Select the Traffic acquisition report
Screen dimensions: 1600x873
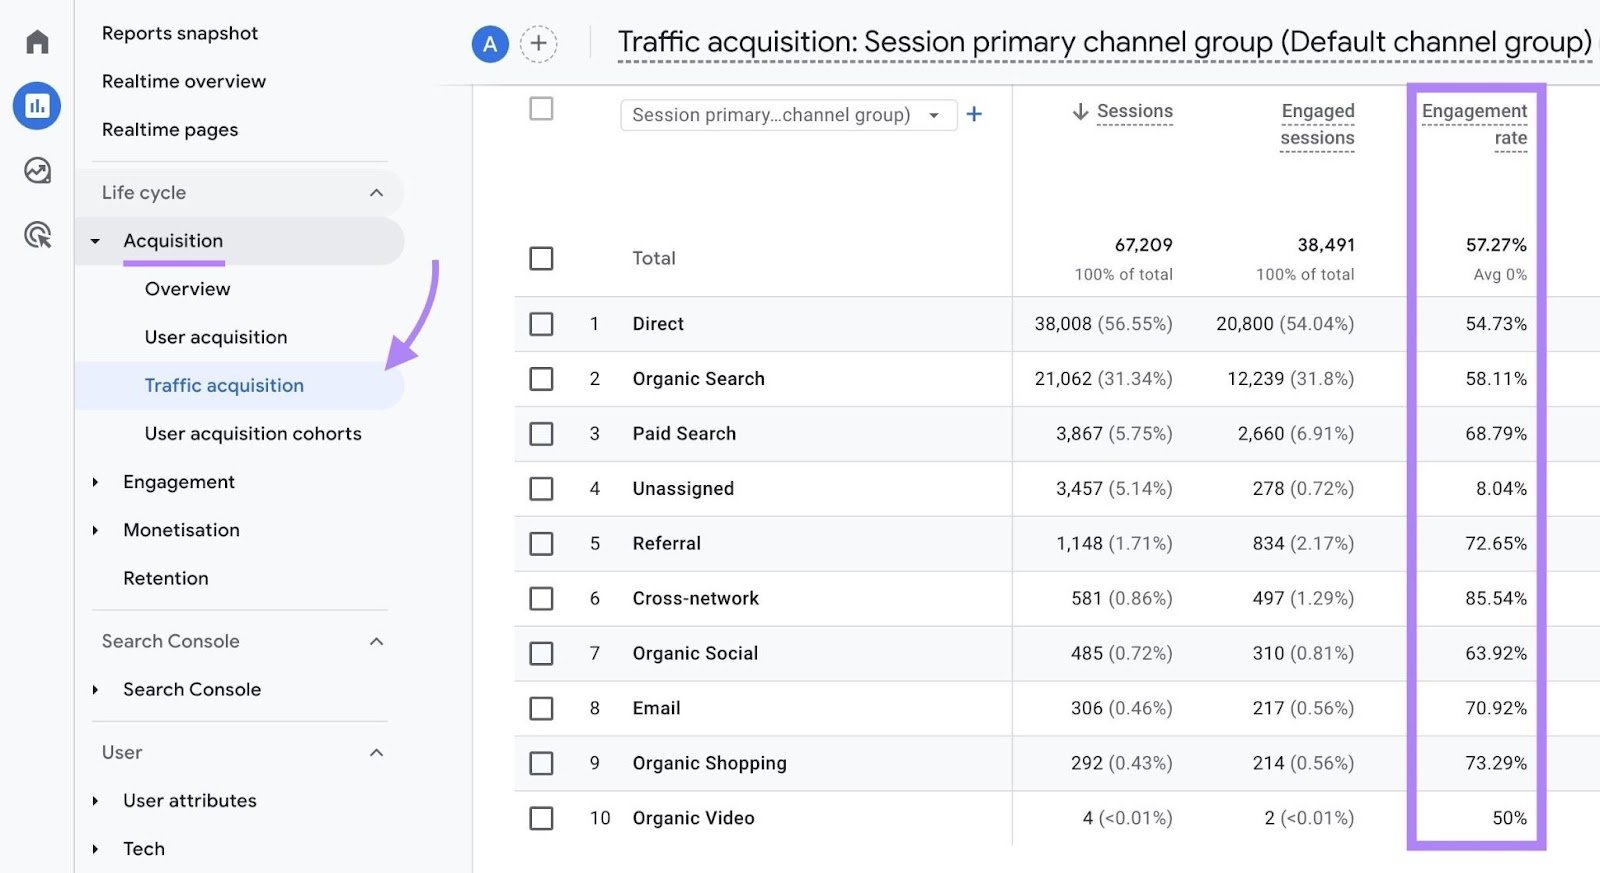tap(224, 386)
